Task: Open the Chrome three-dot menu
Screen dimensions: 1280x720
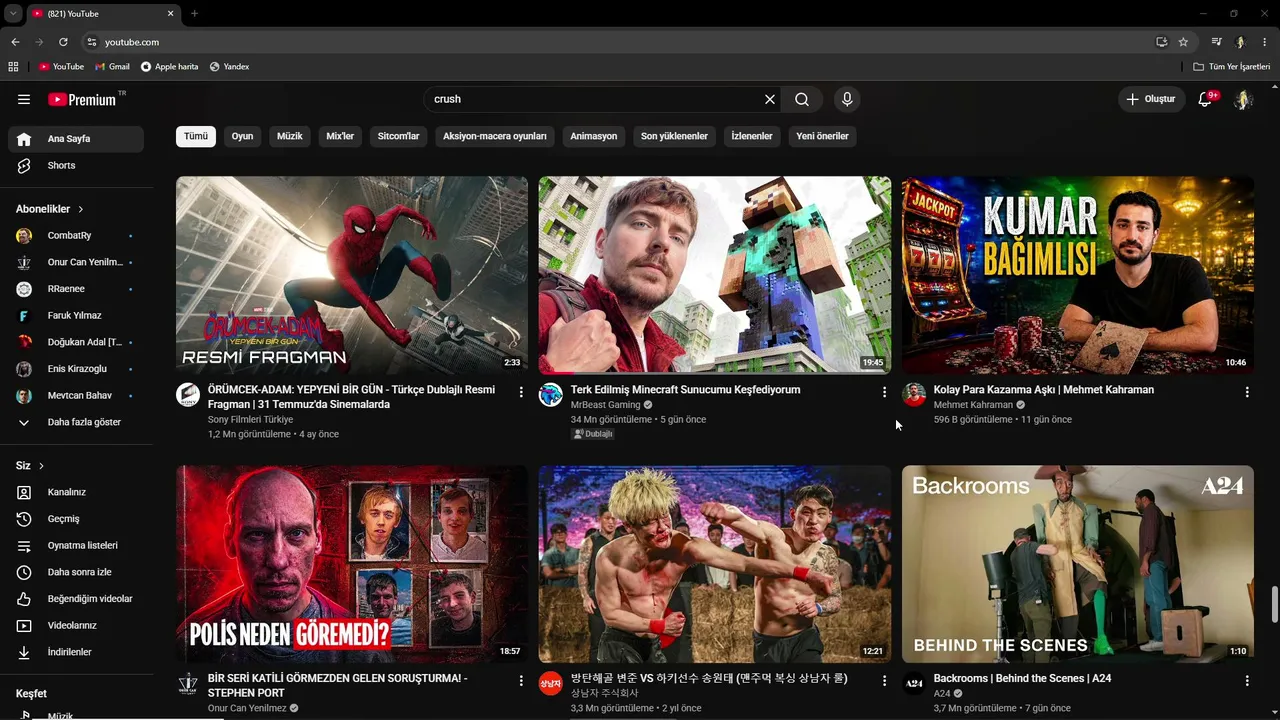Action: 1265,42
